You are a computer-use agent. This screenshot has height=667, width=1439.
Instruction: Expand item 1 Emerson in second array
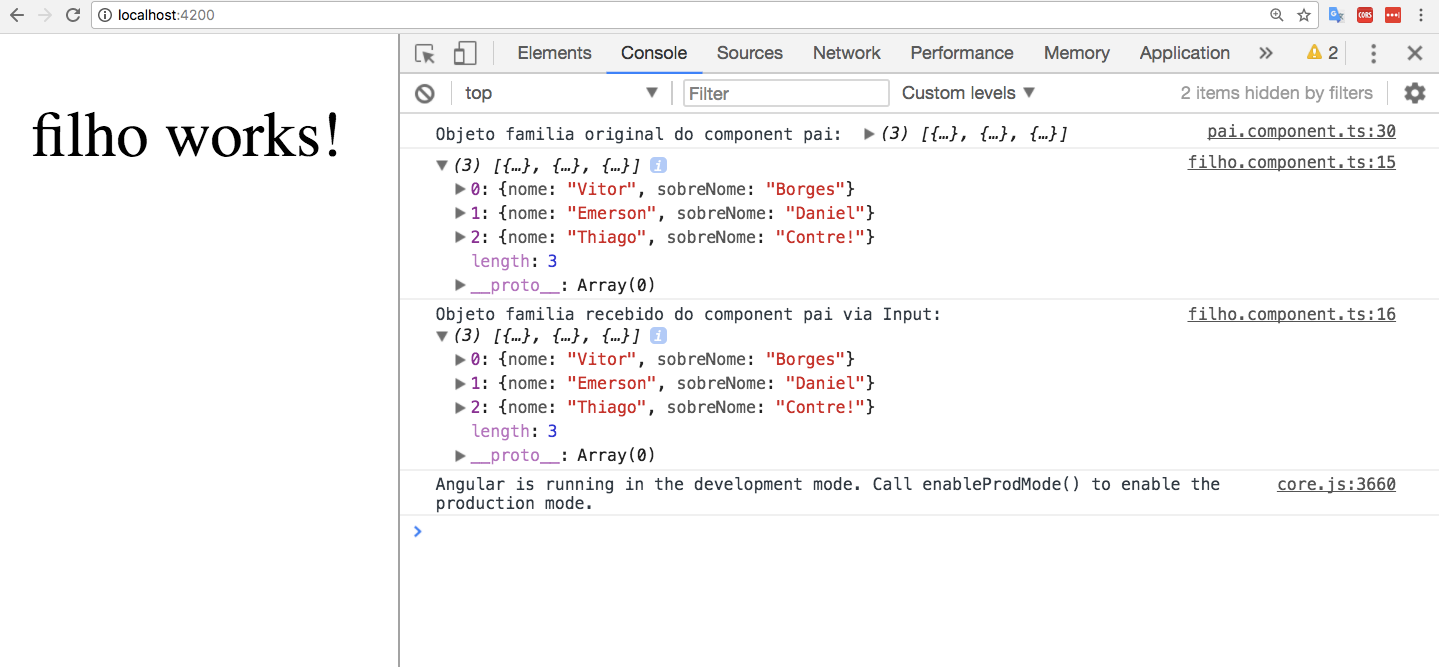coord(461,383)
